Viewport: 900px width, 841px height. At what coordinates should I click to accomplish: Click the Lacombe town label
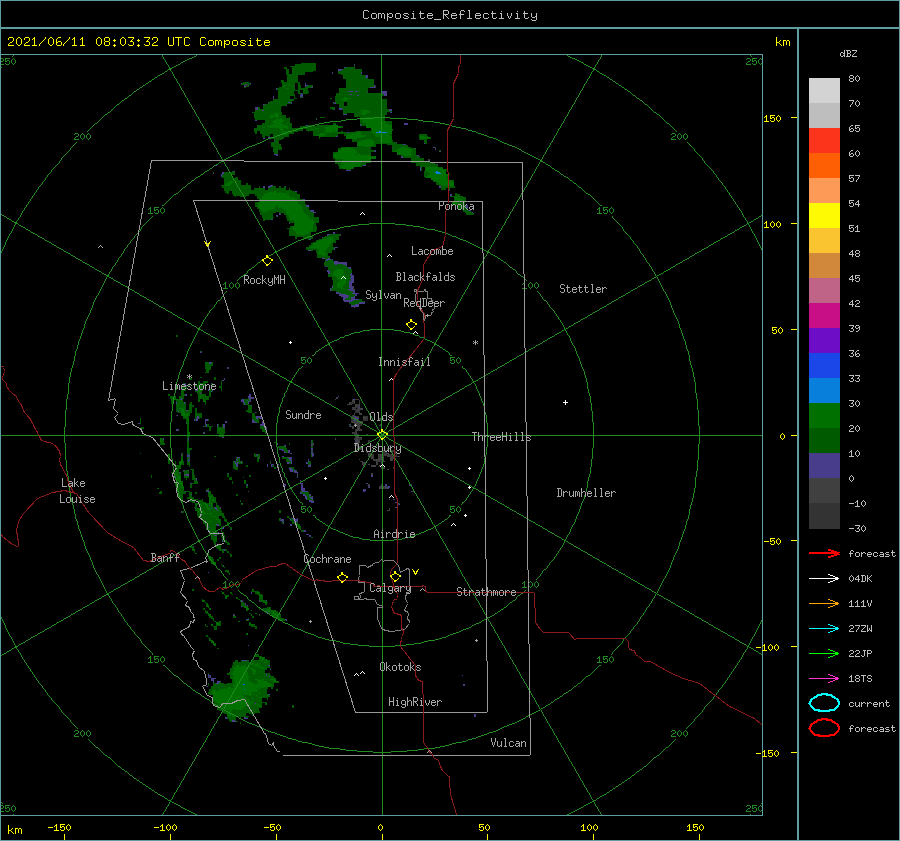(x=432, y=251)
